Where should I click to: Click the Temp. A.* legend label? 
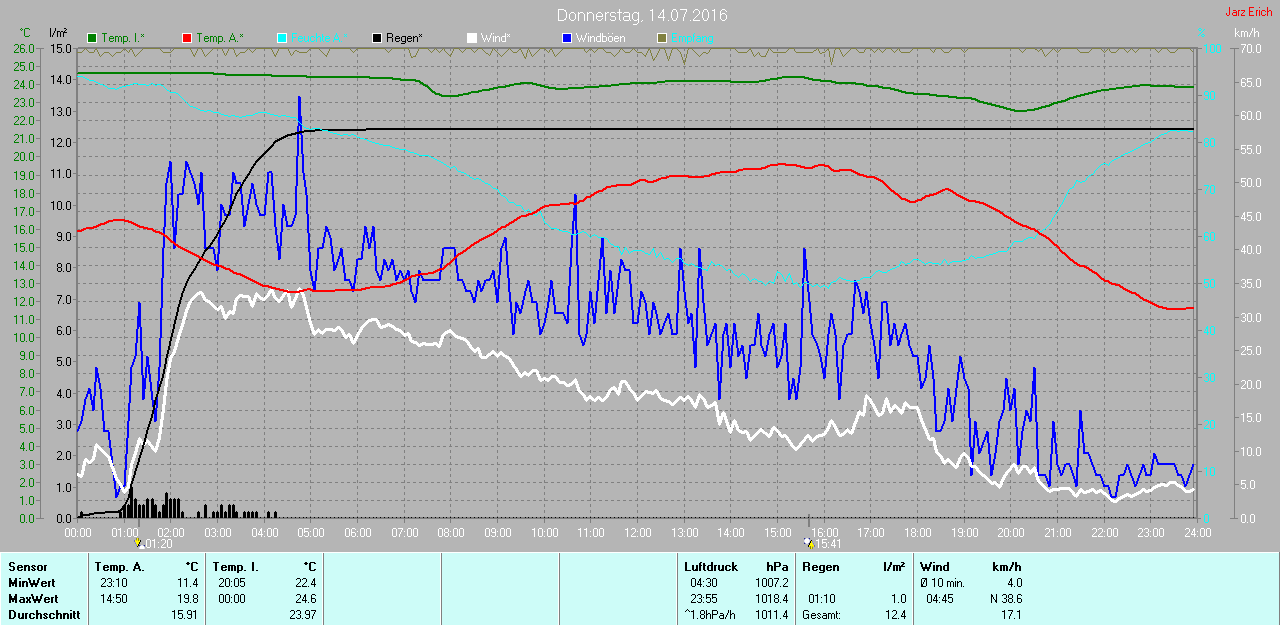220,38
